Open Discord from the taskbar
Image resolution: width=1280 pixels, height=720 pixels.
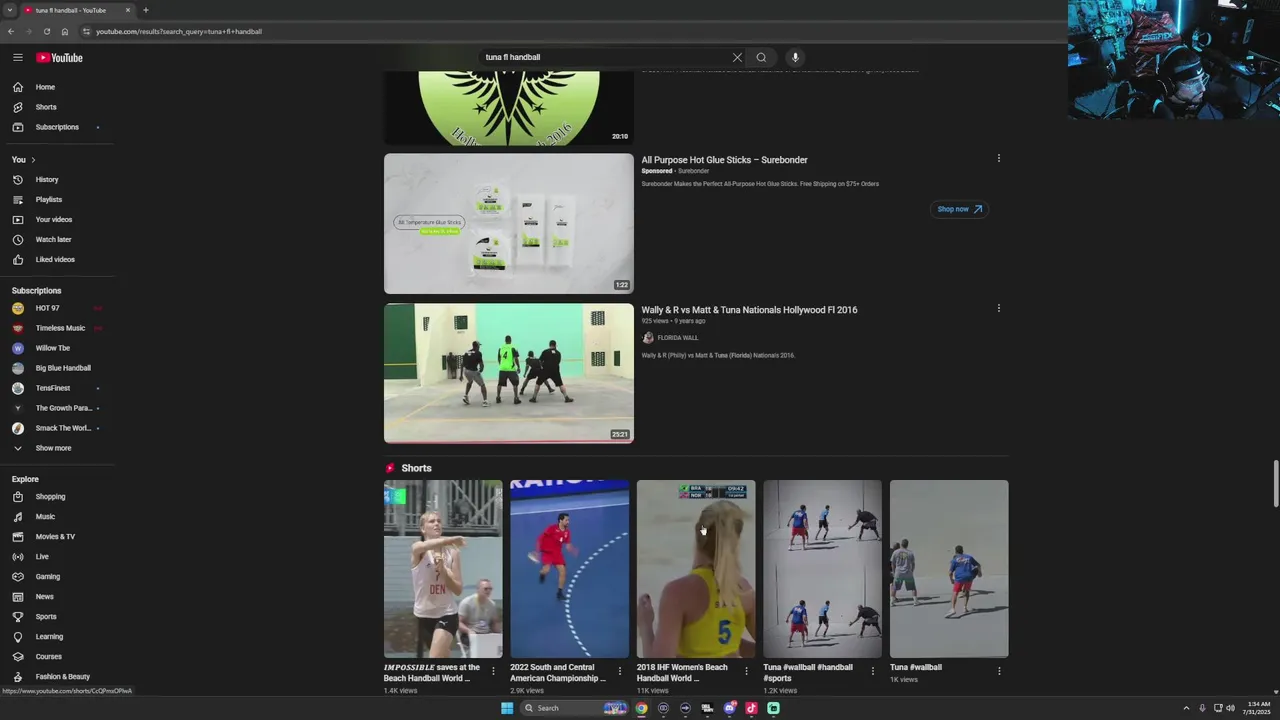coord(730,708)
